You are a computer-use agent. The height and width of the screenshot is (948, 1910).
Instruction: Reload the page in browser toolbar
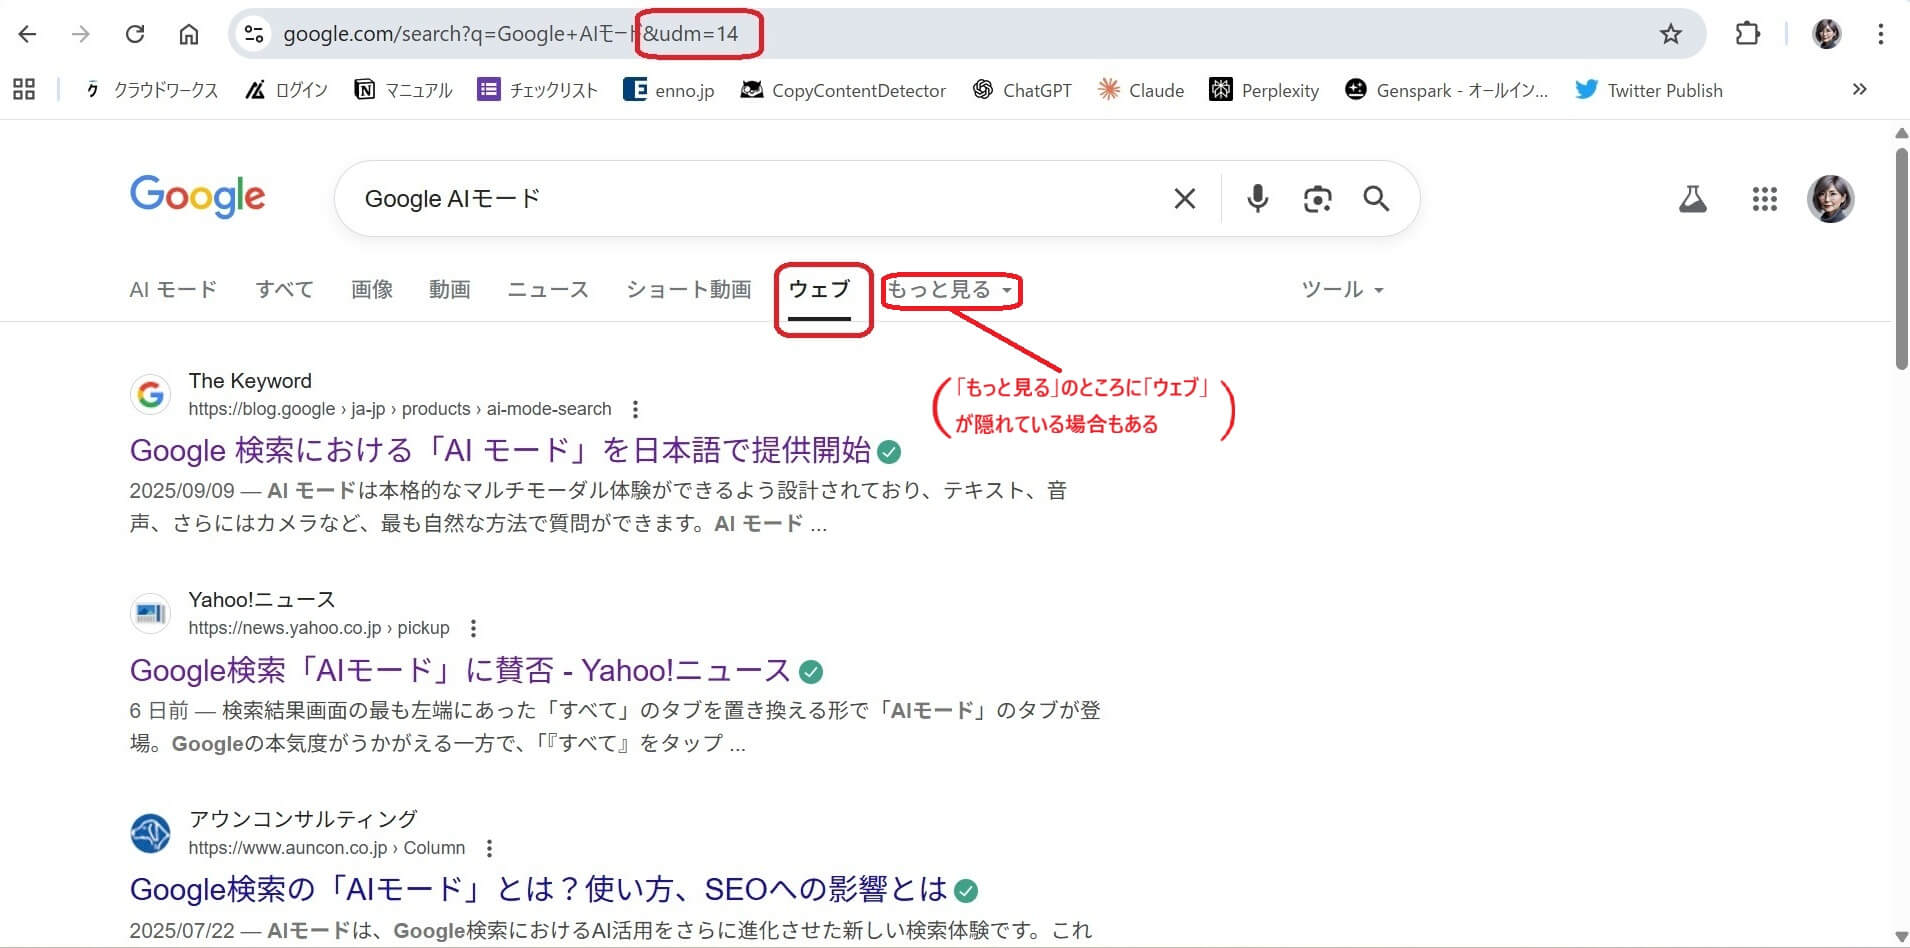click(x=135, y=34)
